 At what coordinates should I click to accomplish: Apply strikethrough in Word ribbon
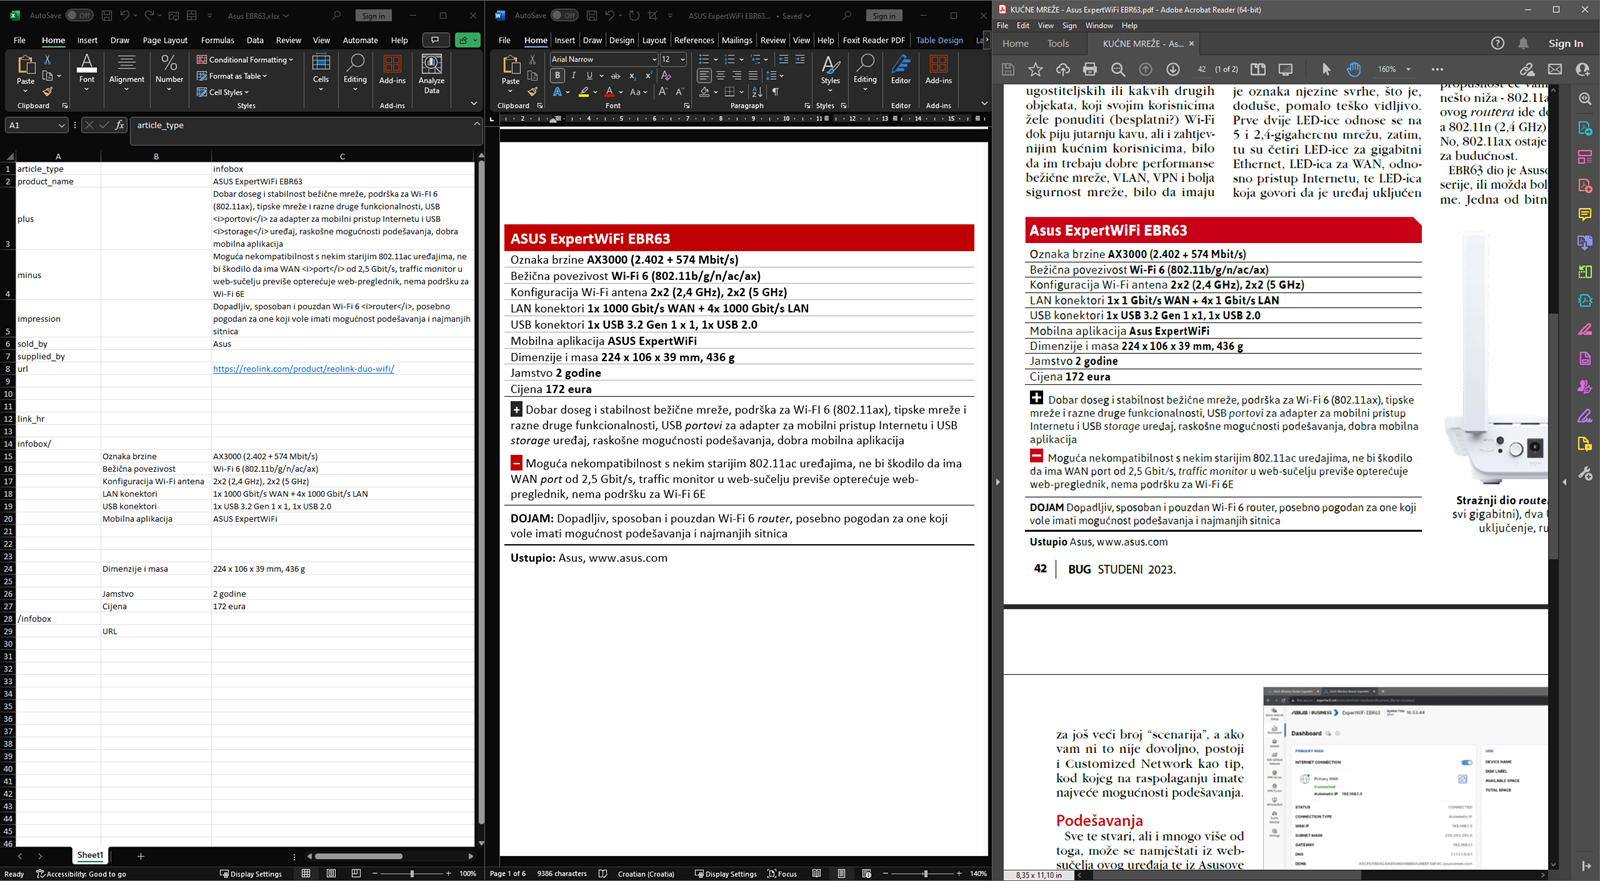click(615, 75)
